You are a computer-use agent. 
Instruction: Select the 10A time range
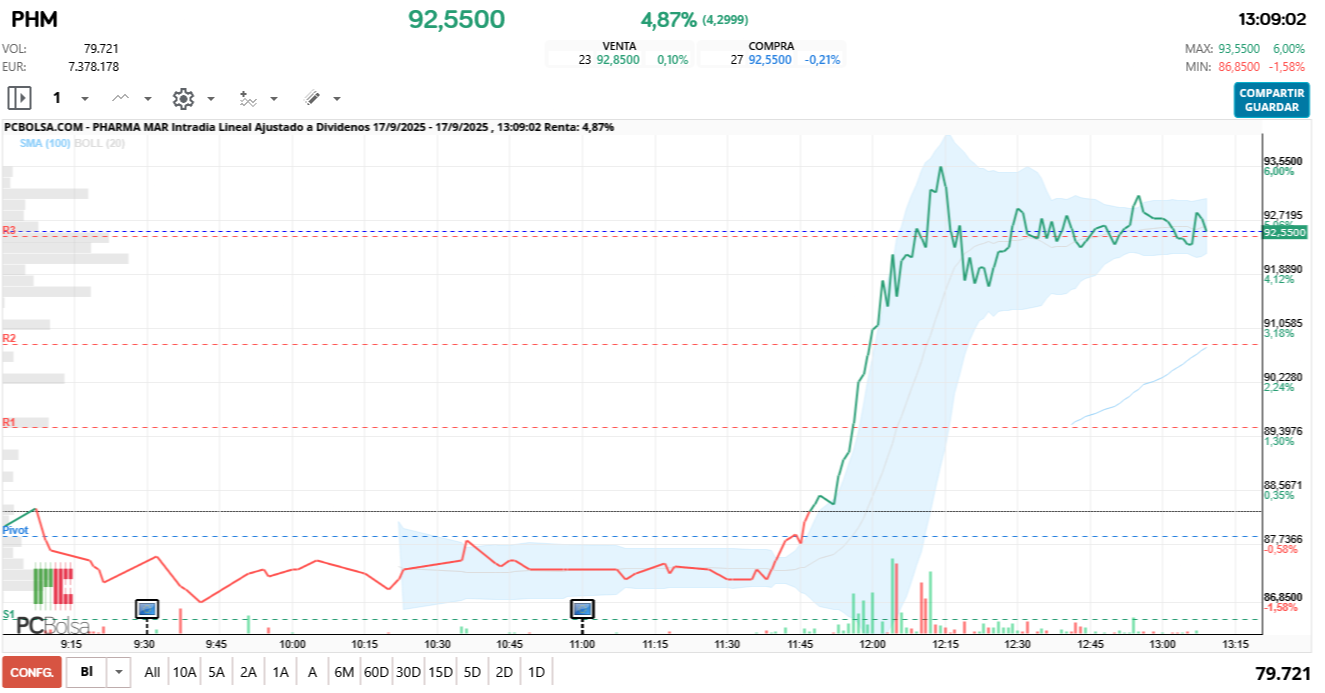click(x=184, y=672)
